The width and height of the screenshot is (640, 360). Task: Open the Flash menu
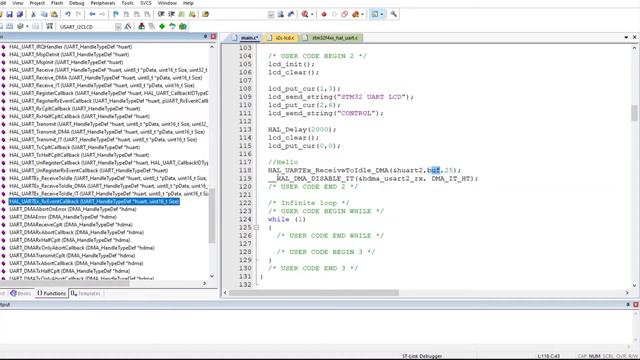click(57, 3)
